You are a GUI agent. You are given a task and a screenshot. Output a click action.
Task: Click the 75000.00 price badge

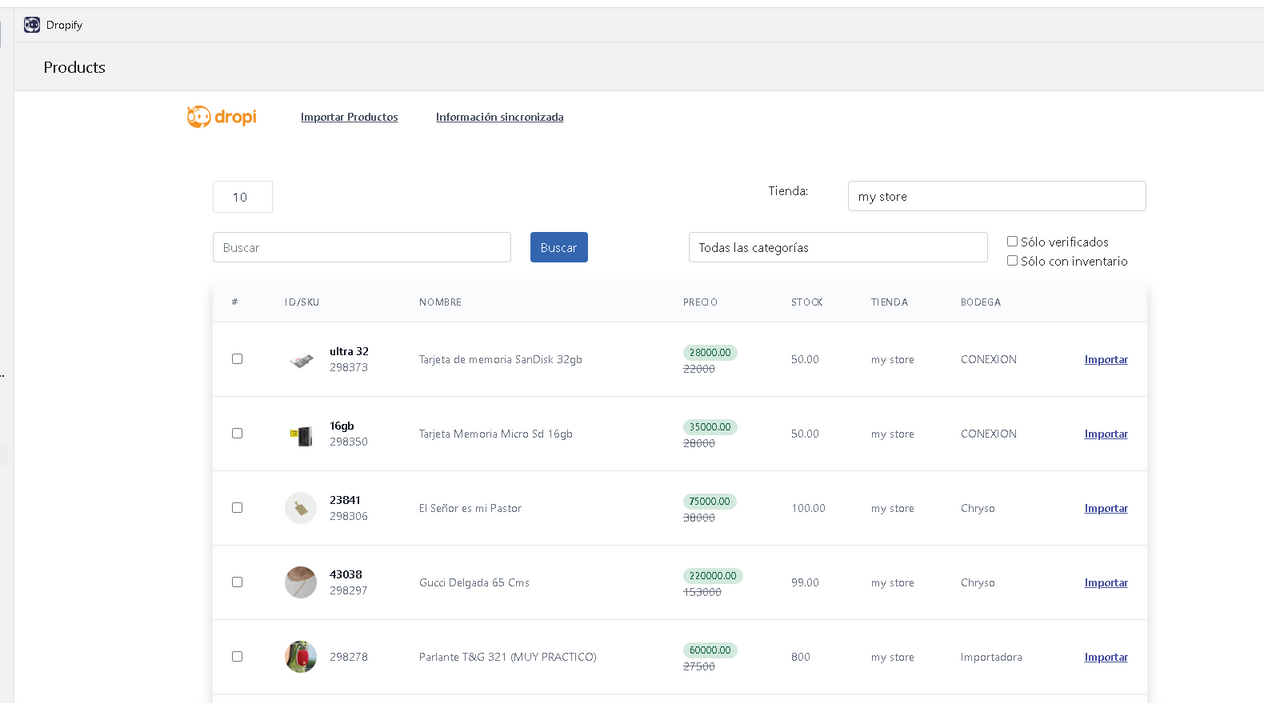pyautogui.click(x=710, y=501)
